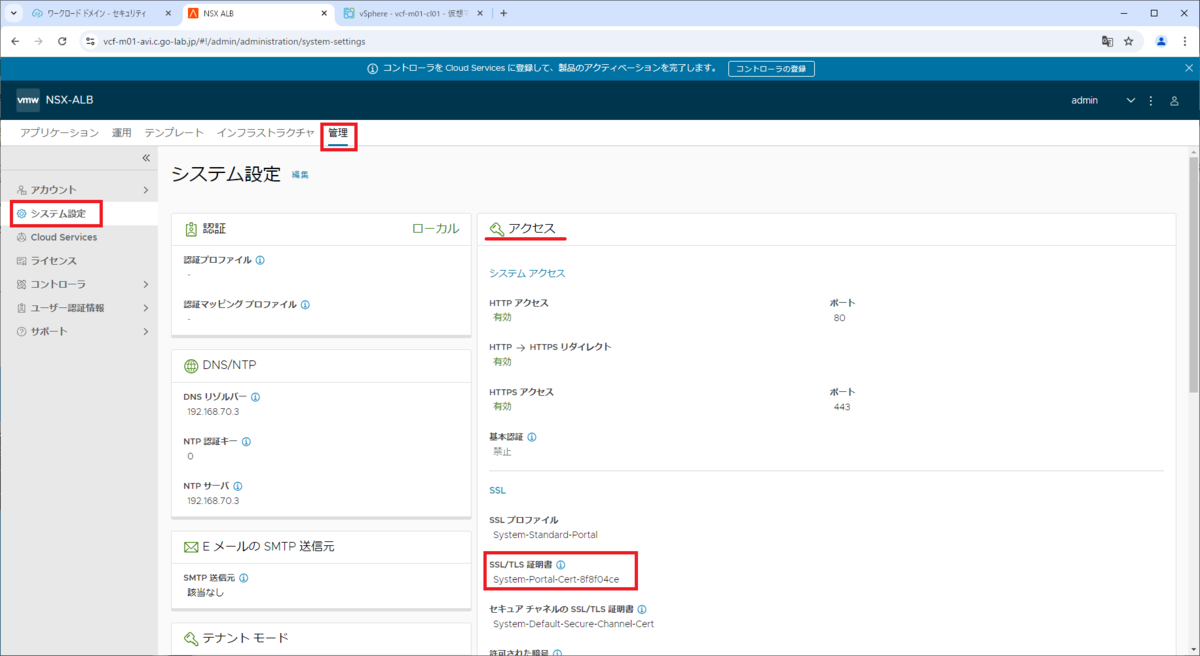The width and height of the screenshot is (1200, 656).
Task: Select the 管理 top menu
Action: pyautogui.click(x=338, y=133)
